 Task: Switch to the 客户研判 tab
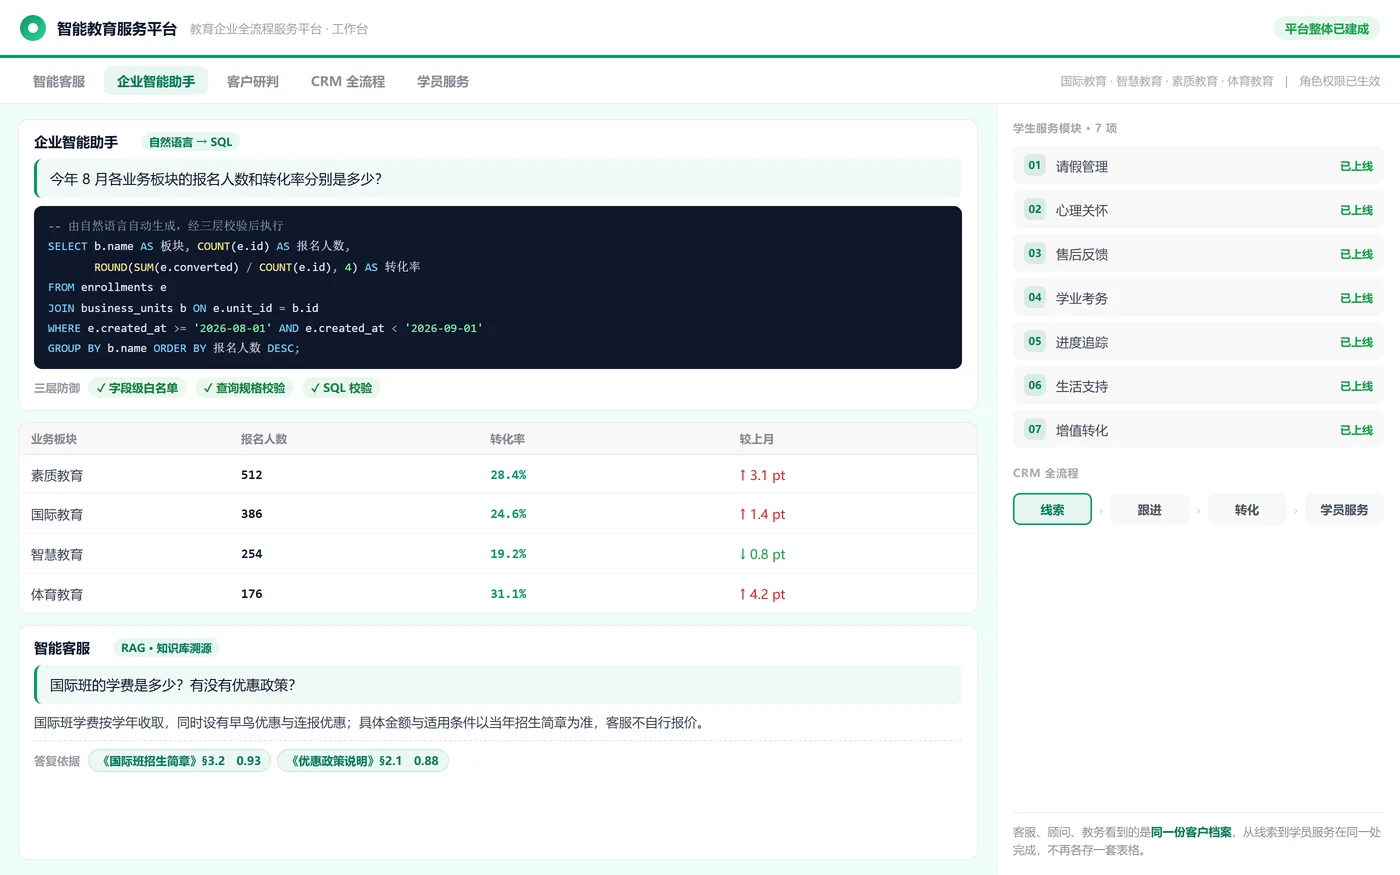pyautogui.click(x=253, y=81)
